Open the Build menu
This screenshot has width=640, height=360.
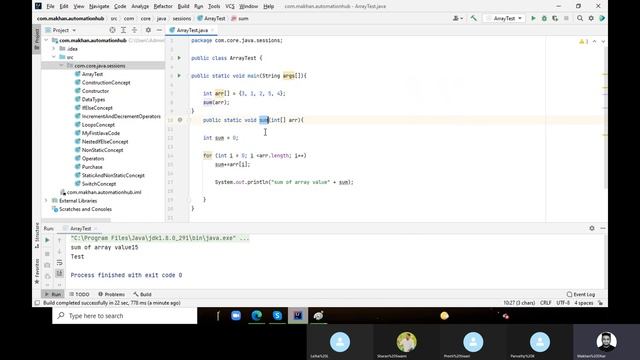click(x=183, y=6)
